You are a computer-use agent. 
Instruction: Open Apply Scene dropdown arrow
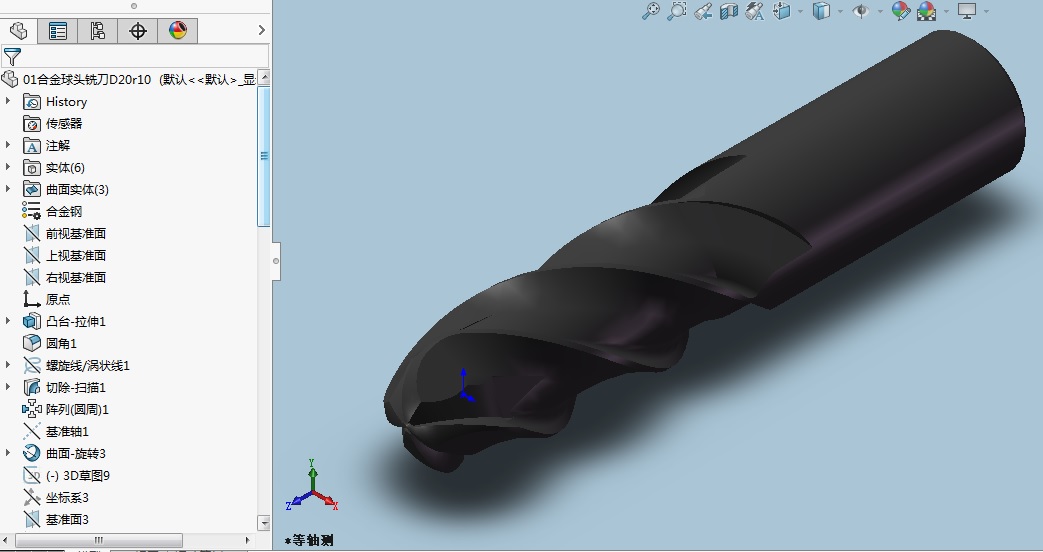pos(946,11)
